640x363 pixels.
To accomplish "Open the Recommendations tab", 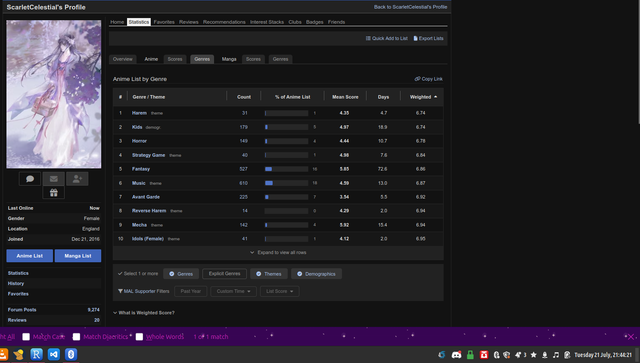I will pyautogui.click(x=224, y=22).
